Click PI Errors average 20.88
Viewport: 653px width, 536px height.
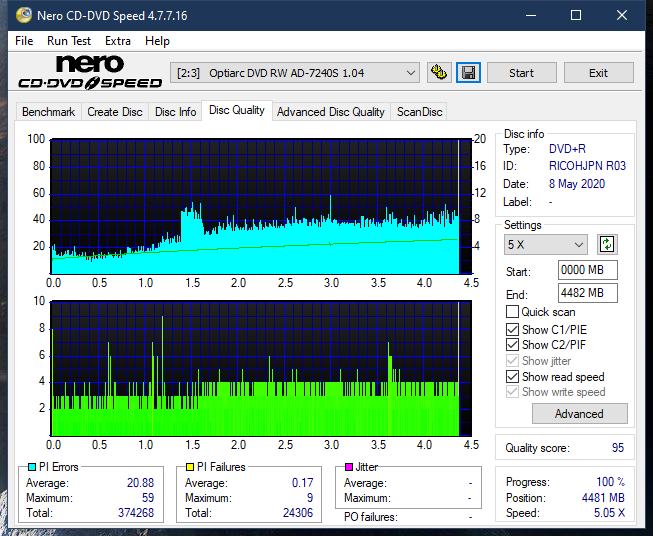point(140,483)
